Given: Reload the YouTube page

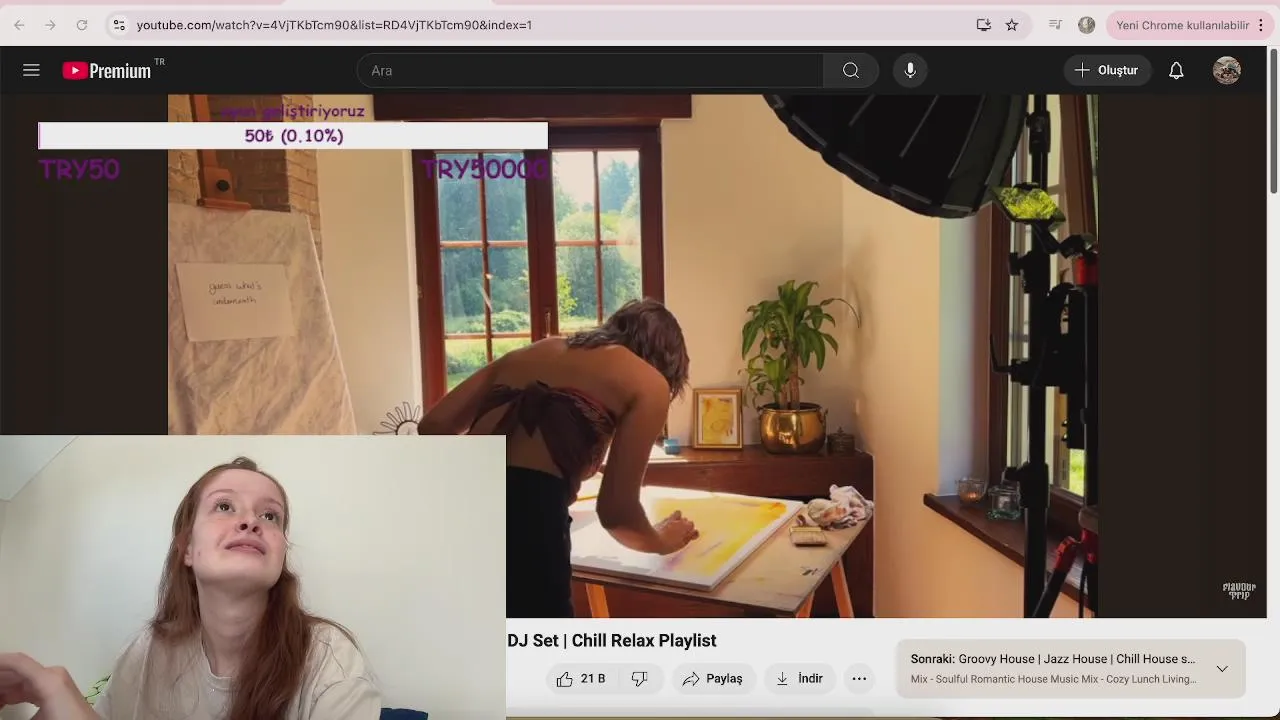Looking at the screenshot, I should 82,25.
